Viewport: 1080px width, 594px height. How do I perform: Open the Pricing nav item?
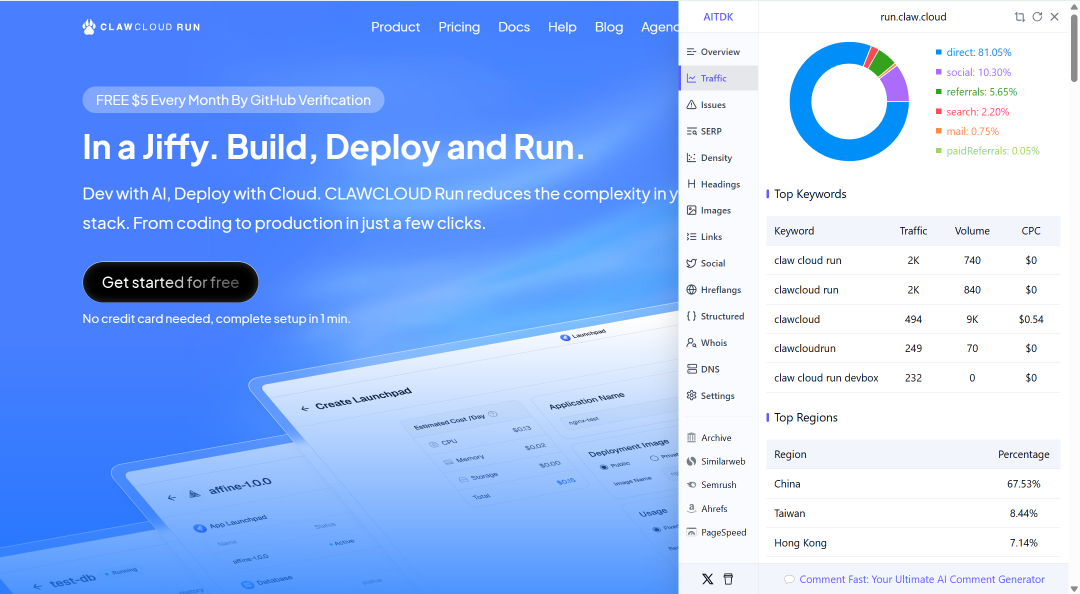click(x=459, y=27)
